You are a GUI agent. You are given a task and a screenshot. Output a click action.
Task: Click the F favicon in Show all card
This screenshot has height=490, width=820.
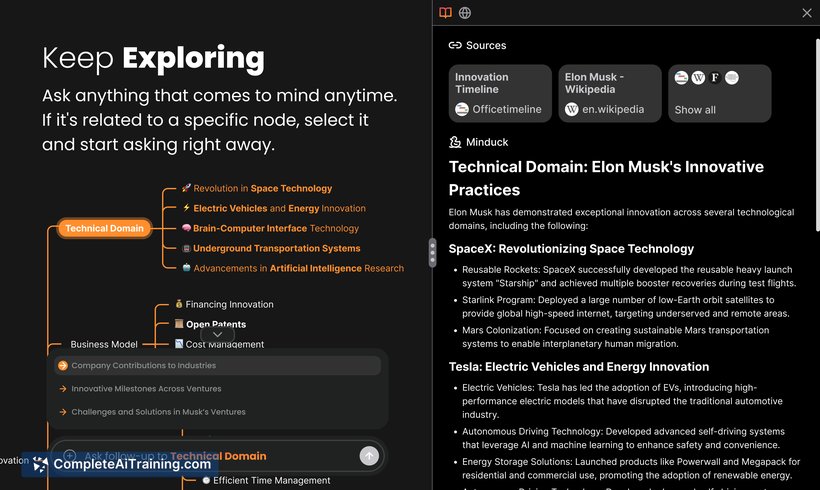click(715, 78)
